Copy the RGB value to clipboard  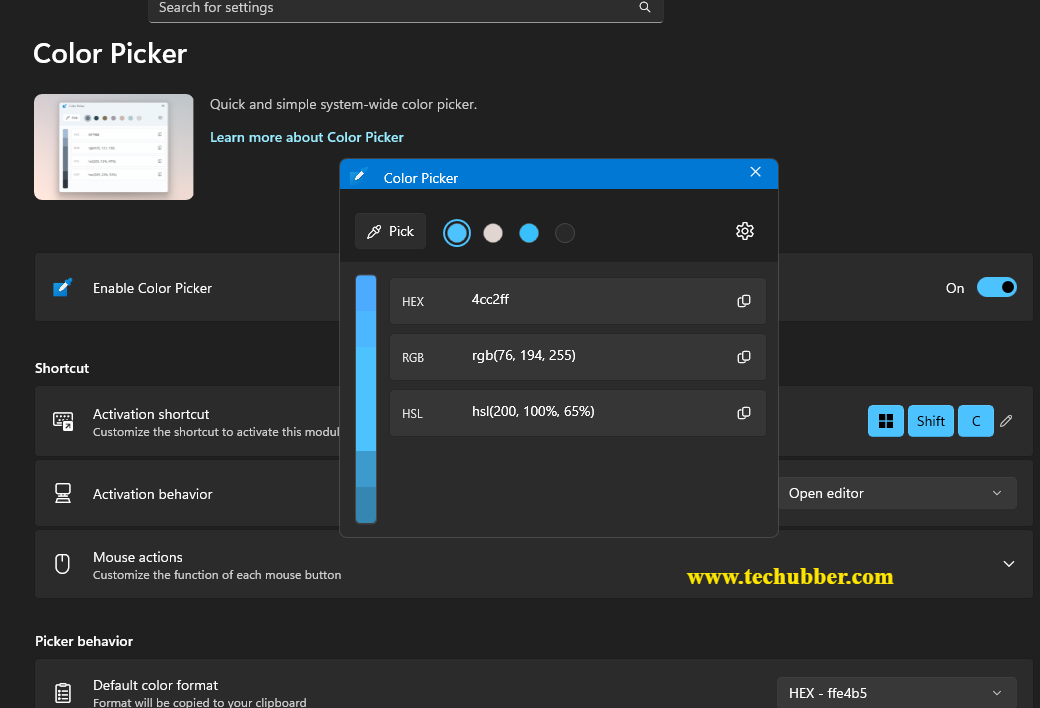[744, 357]
